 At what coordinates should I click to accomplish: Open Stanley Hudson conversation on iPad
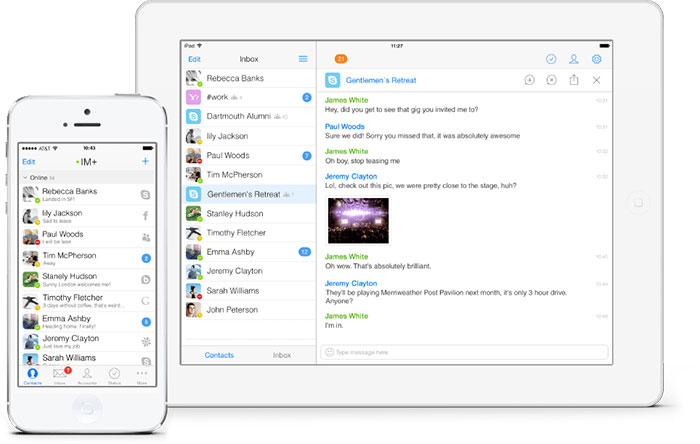tap(249, 214)
